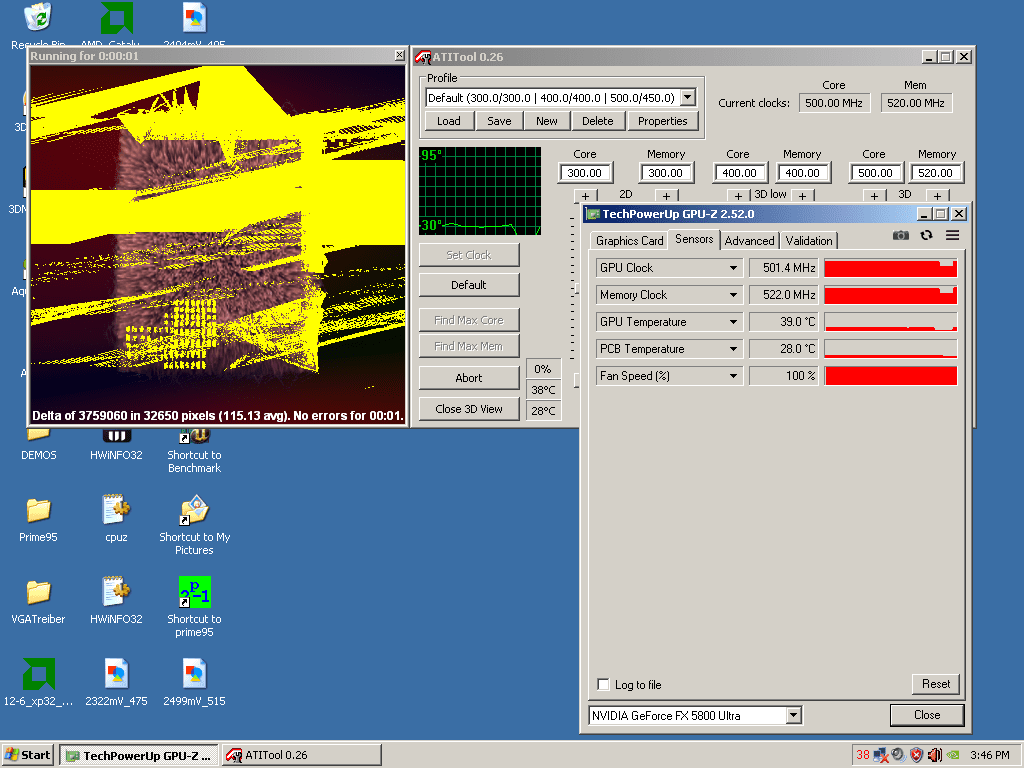Click the 2D Core 300.00 field
Image resolution: width=1024 pixels, height=768 pixels.
coord(585,173)
